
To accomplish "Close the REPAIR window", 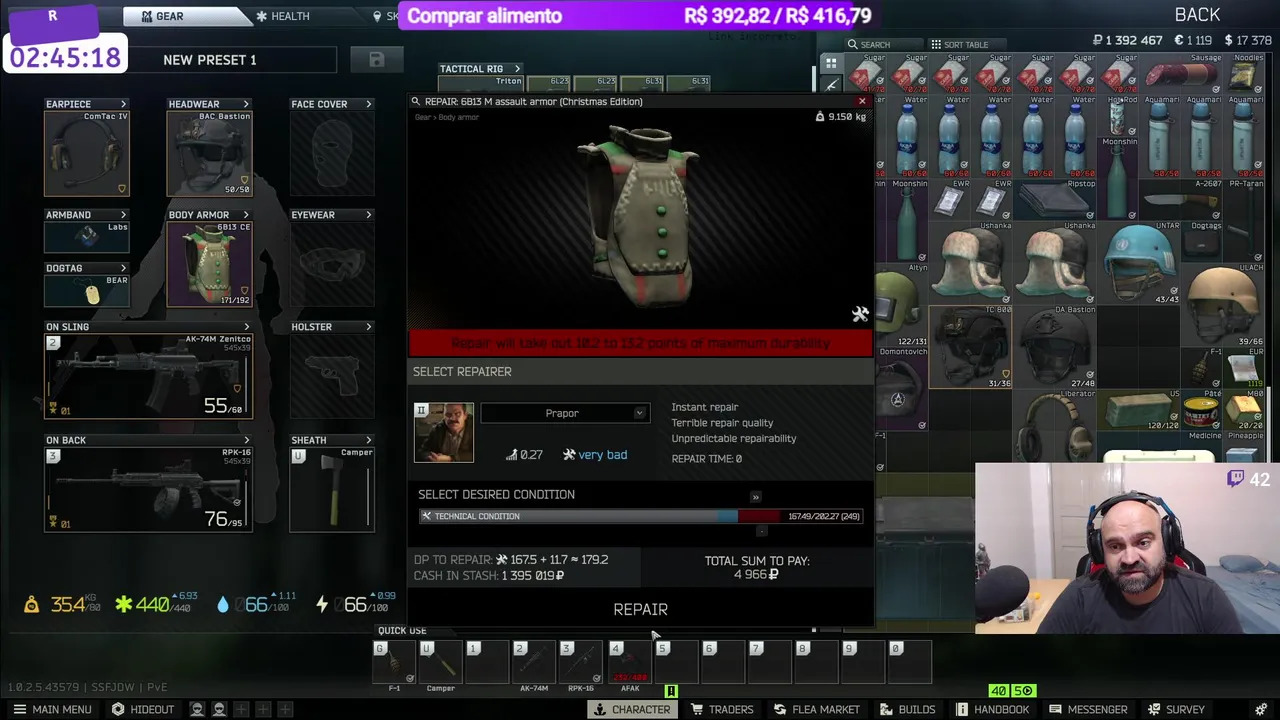I will coord(862,101).
